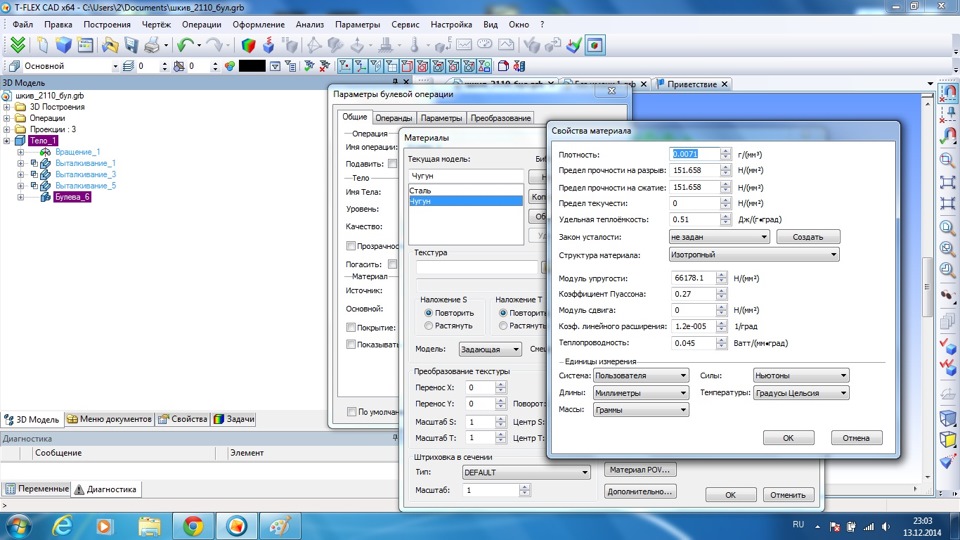Expand the 'Операции' tree folder

tap(7, 118)
